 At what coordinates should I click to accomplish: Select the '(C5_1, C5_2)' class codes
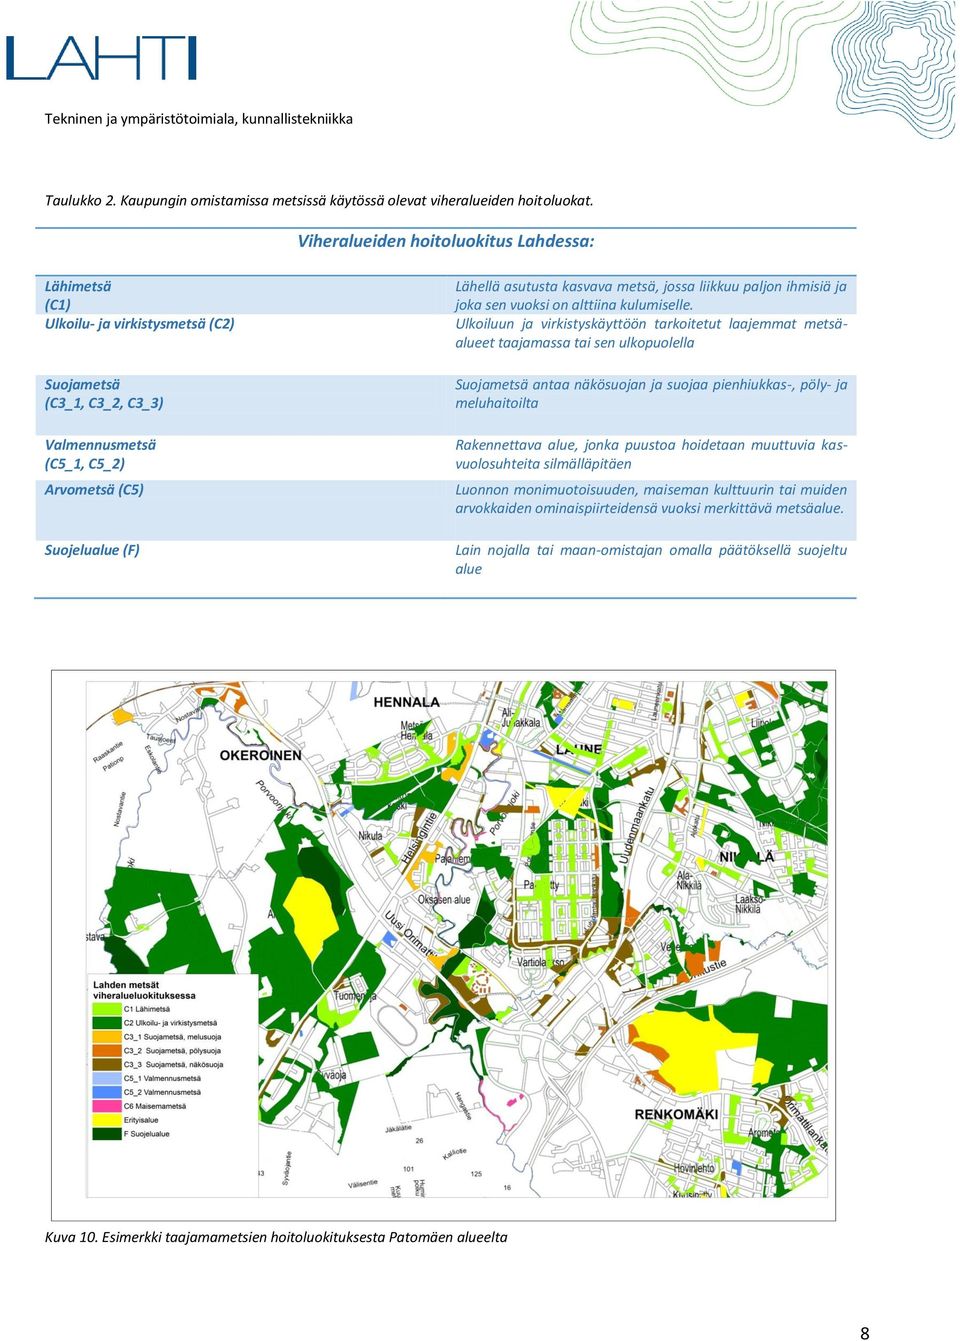click(85, 464)
